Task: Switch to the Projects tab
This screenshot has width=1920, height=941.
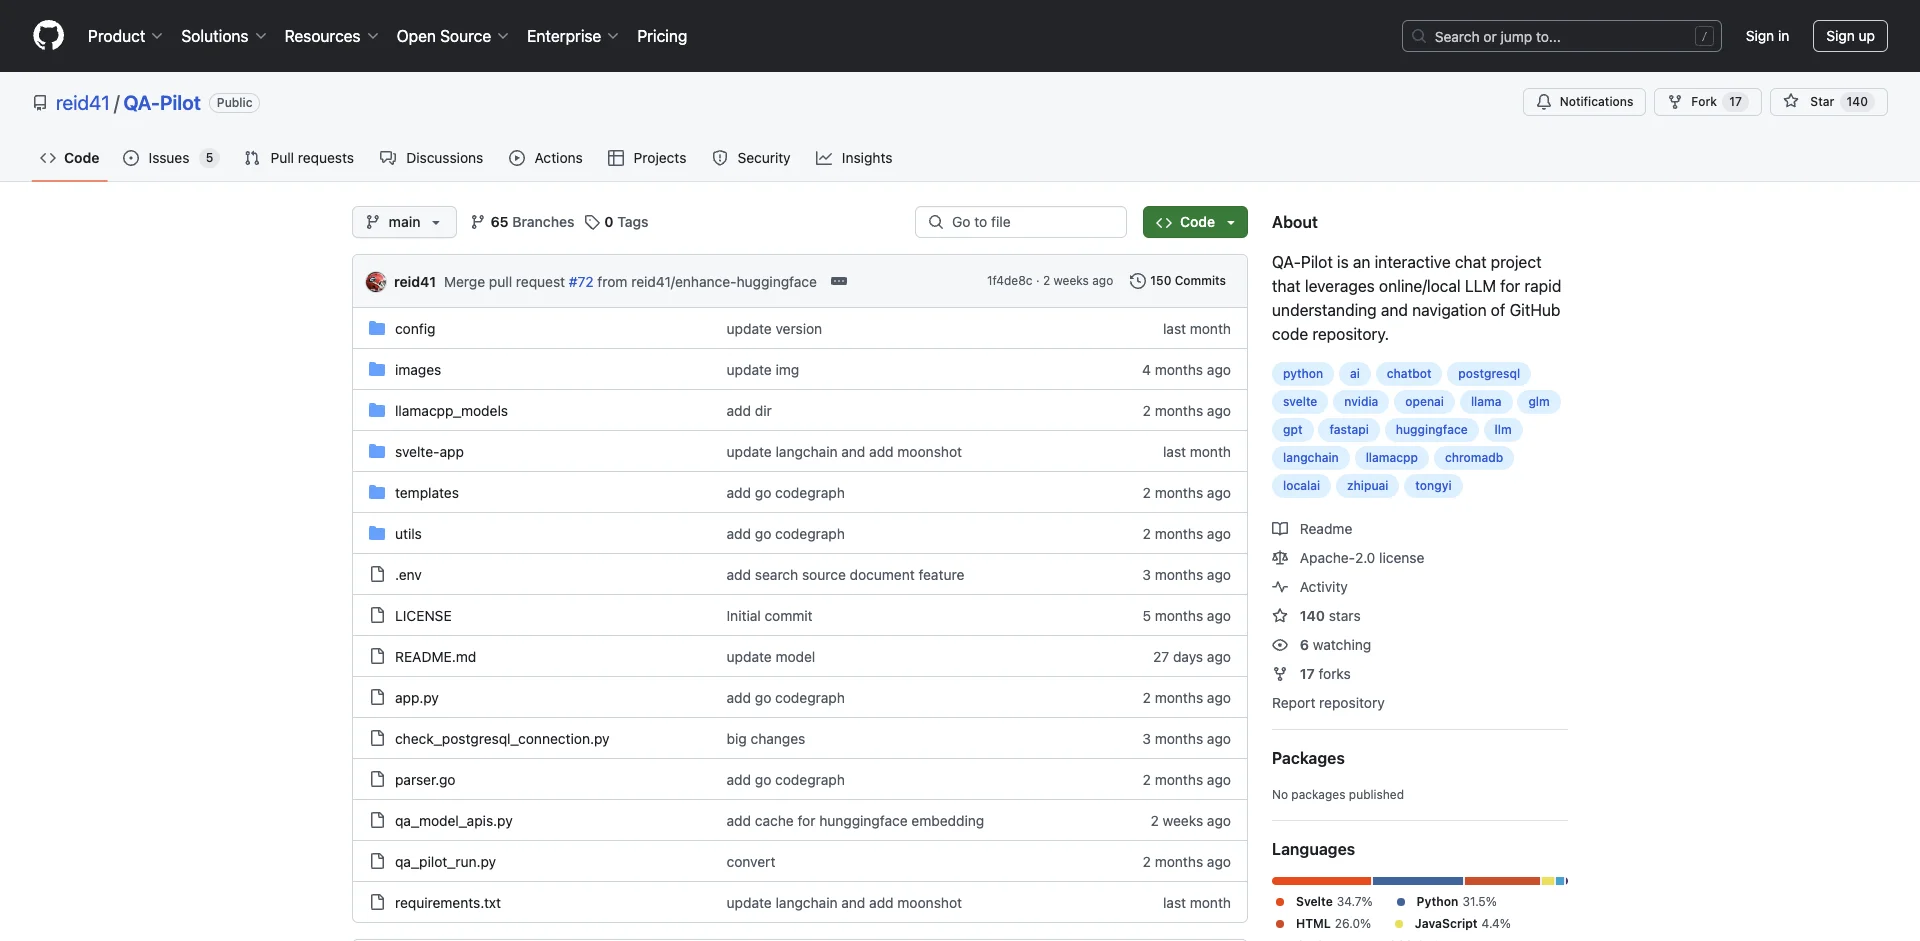Action: pyautogui.click(x=647, y=158)
